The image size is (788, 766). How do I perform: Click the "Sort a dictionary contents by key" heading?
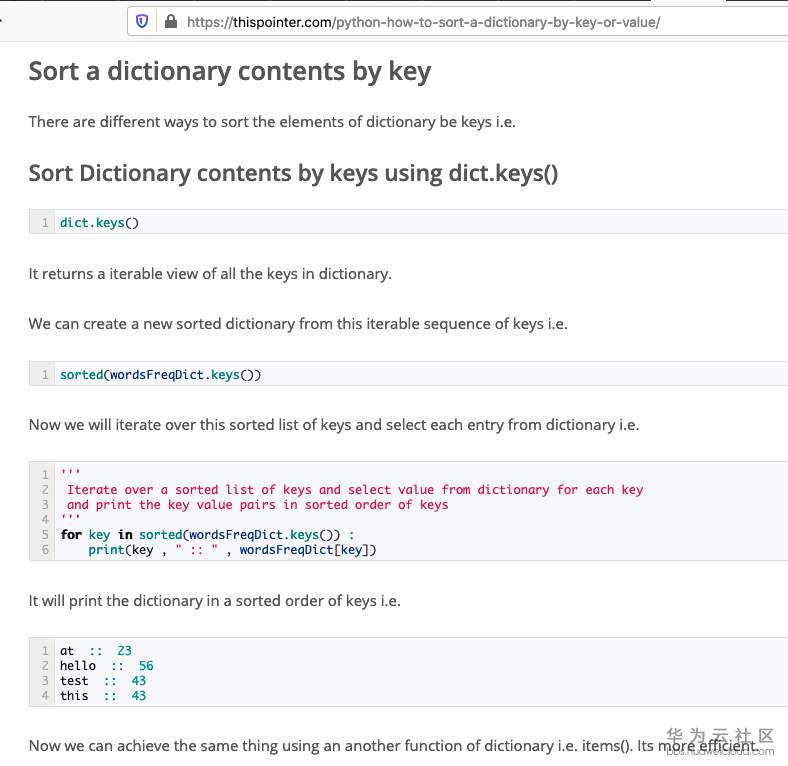[x=229, y=71]
